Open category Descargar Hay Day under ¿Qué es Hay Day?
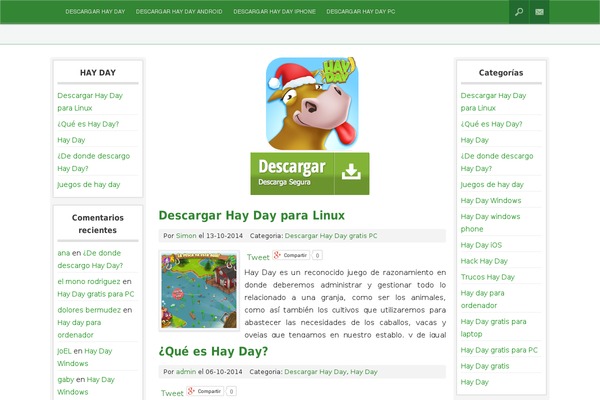Viewport: 600px width, 400px height. click(315, 372)
